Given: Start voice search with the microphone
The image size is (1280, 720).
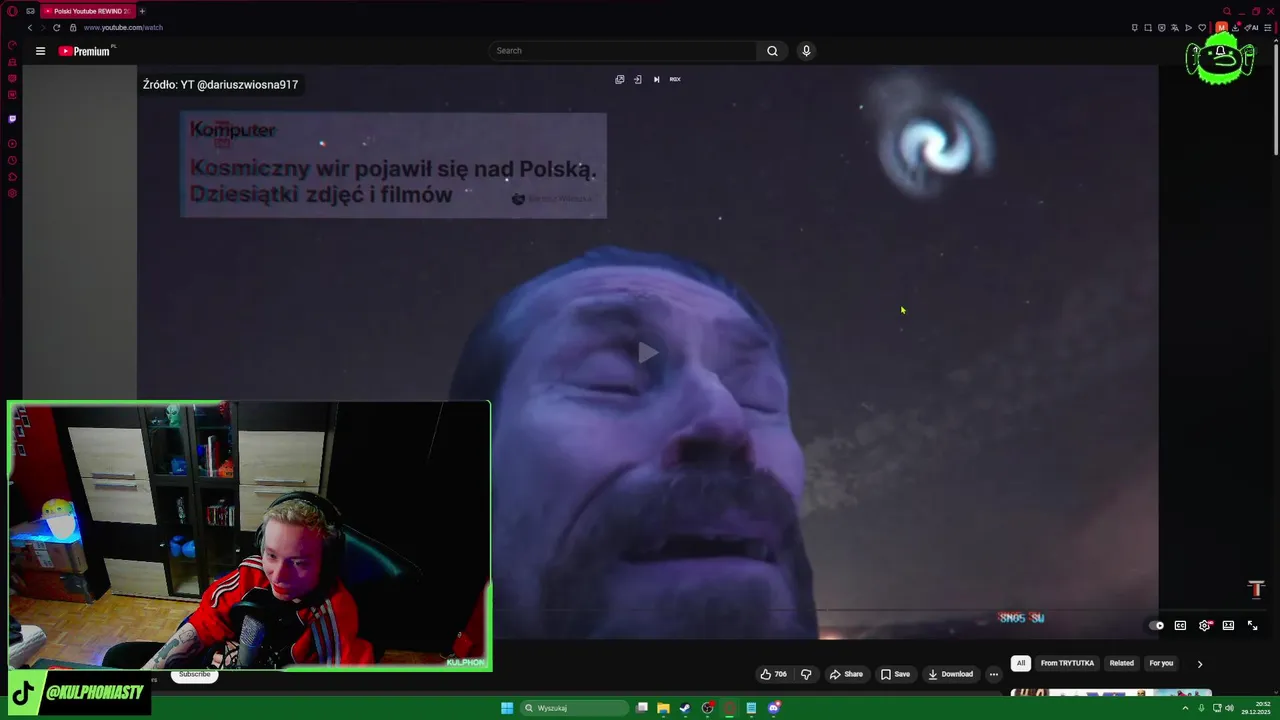Looking at the screenshot, I should tap(806, 51).
